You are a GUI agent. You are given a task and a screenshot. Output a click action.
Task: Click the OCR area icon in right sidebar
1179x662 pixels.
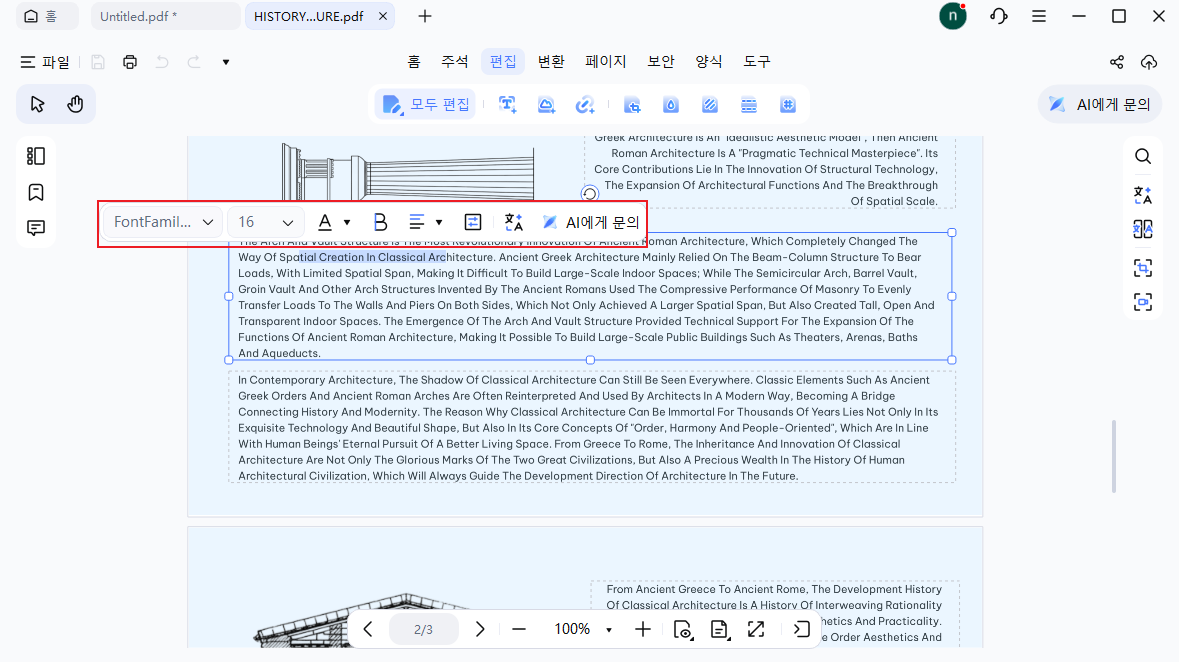pyautogui.click(x=1143, y=267)
